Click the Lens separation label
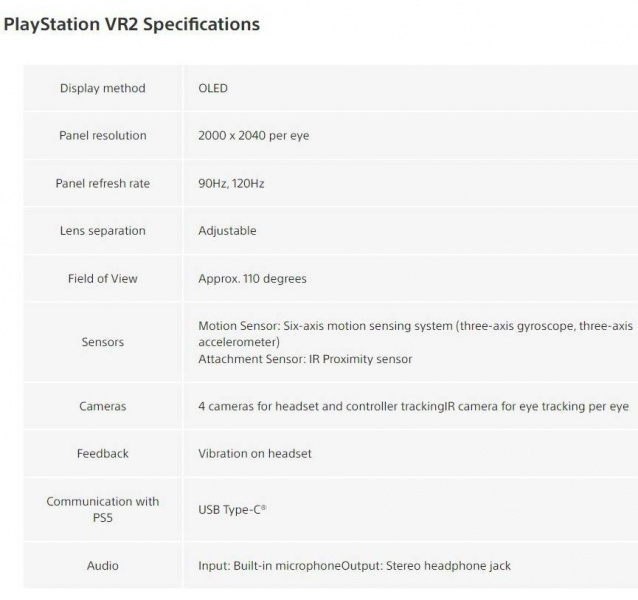 pyautogui.click(x=102, y=230)
